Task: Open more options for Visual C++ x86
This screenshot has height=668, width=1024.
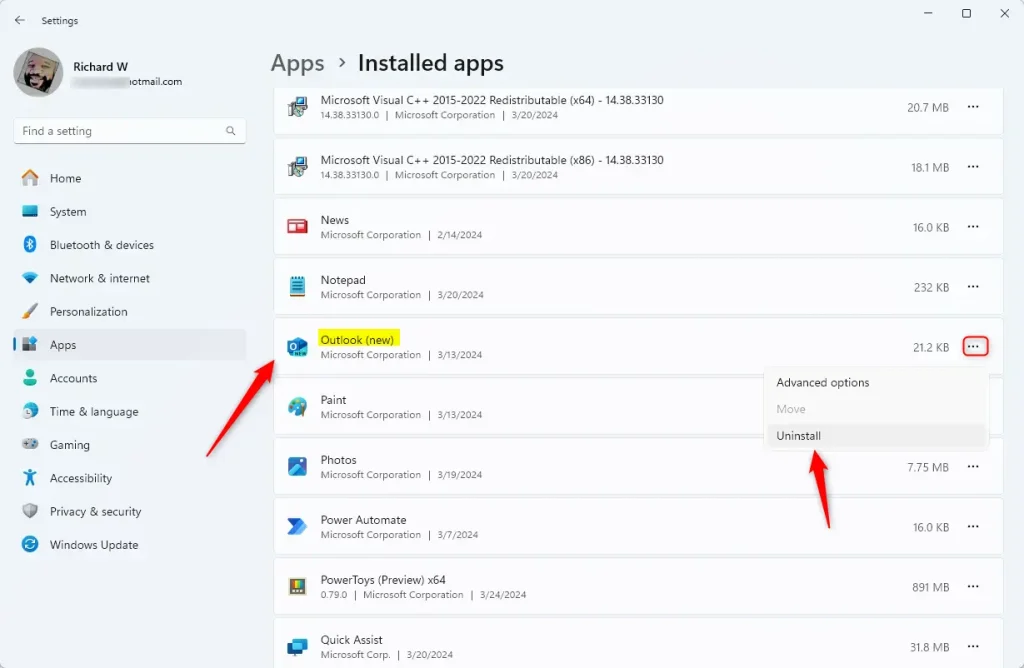Action: pos(973,167)
